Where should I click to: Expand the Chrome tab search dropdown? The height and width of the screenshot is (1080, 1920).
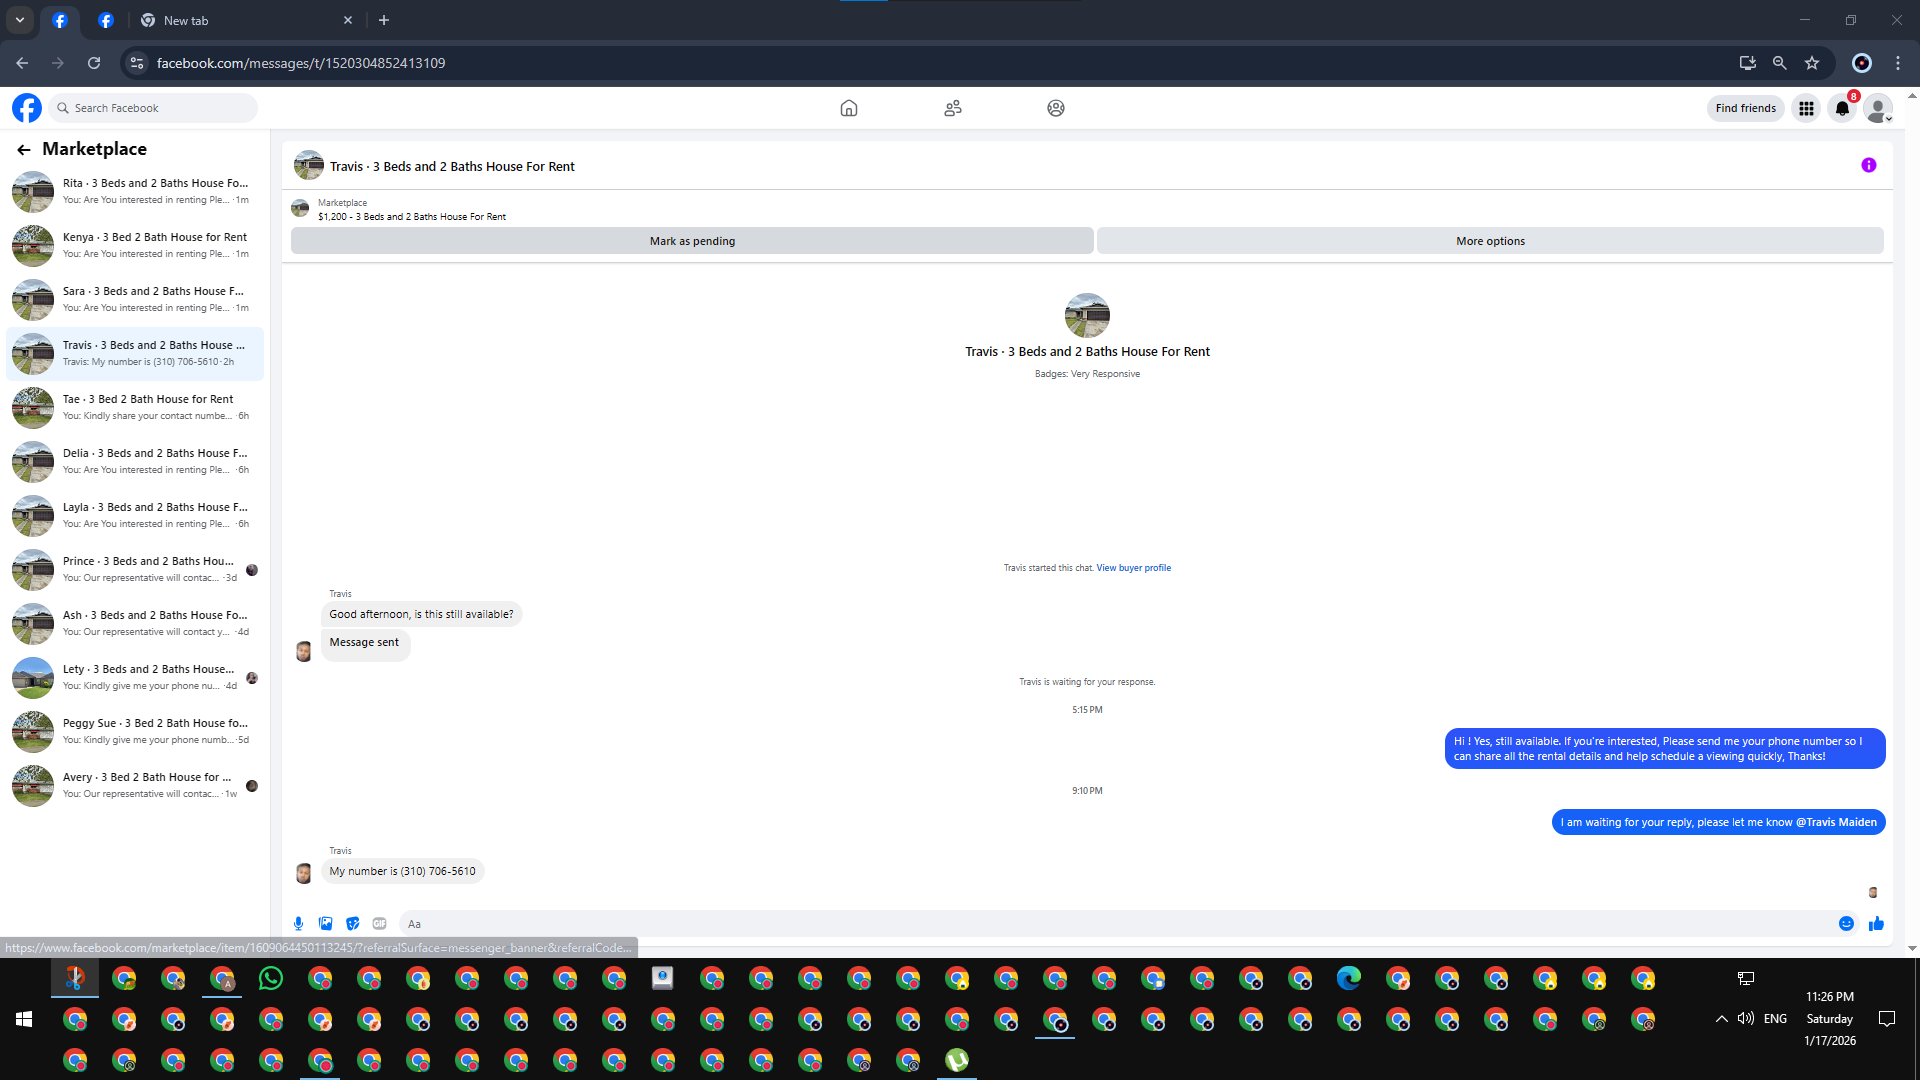(x=20, y=20)
